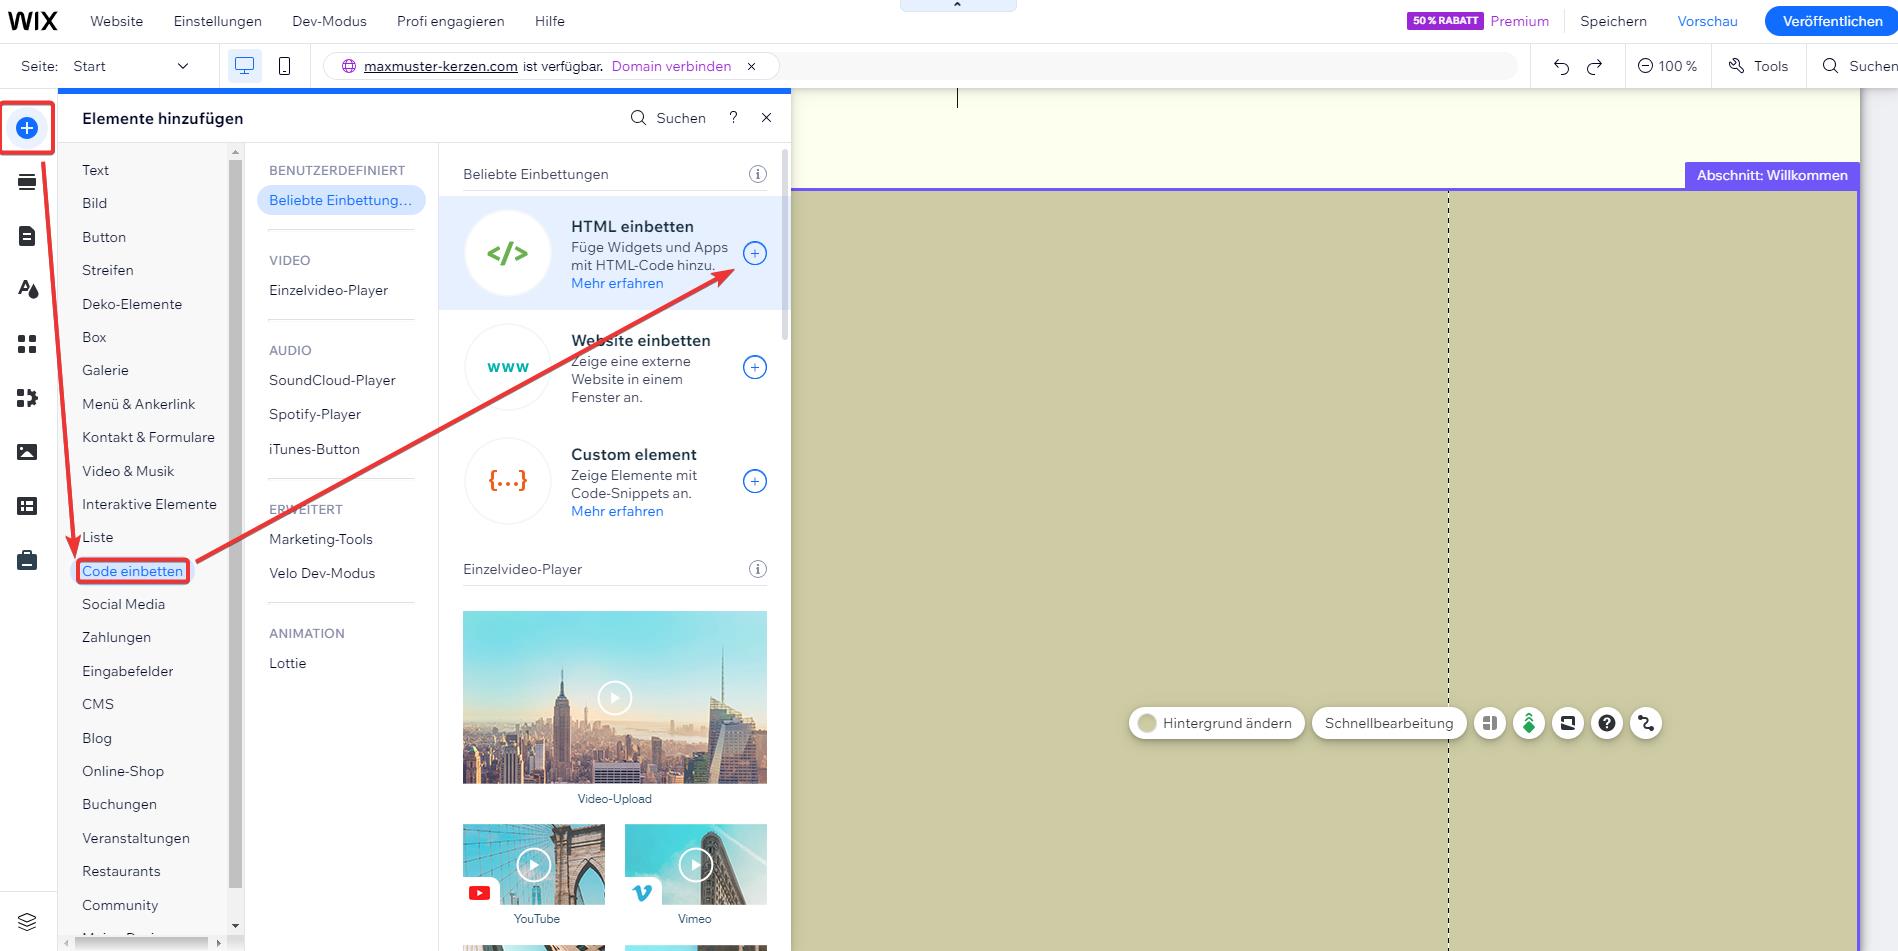Select Lottie subcategory

pyautogui.click(x=288, y=663)
